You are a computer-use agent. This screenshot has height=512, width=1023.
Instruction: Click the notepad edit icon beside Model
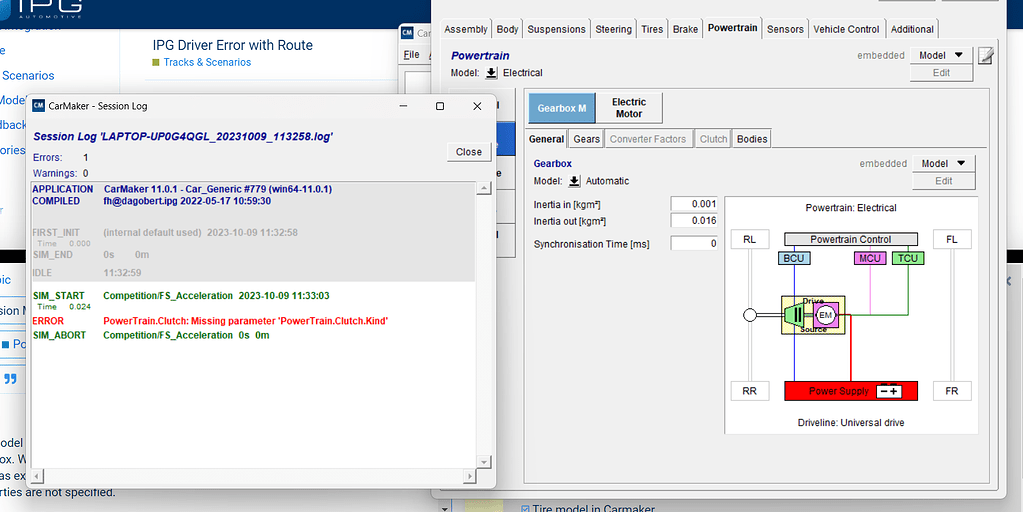tap(986, 55)
